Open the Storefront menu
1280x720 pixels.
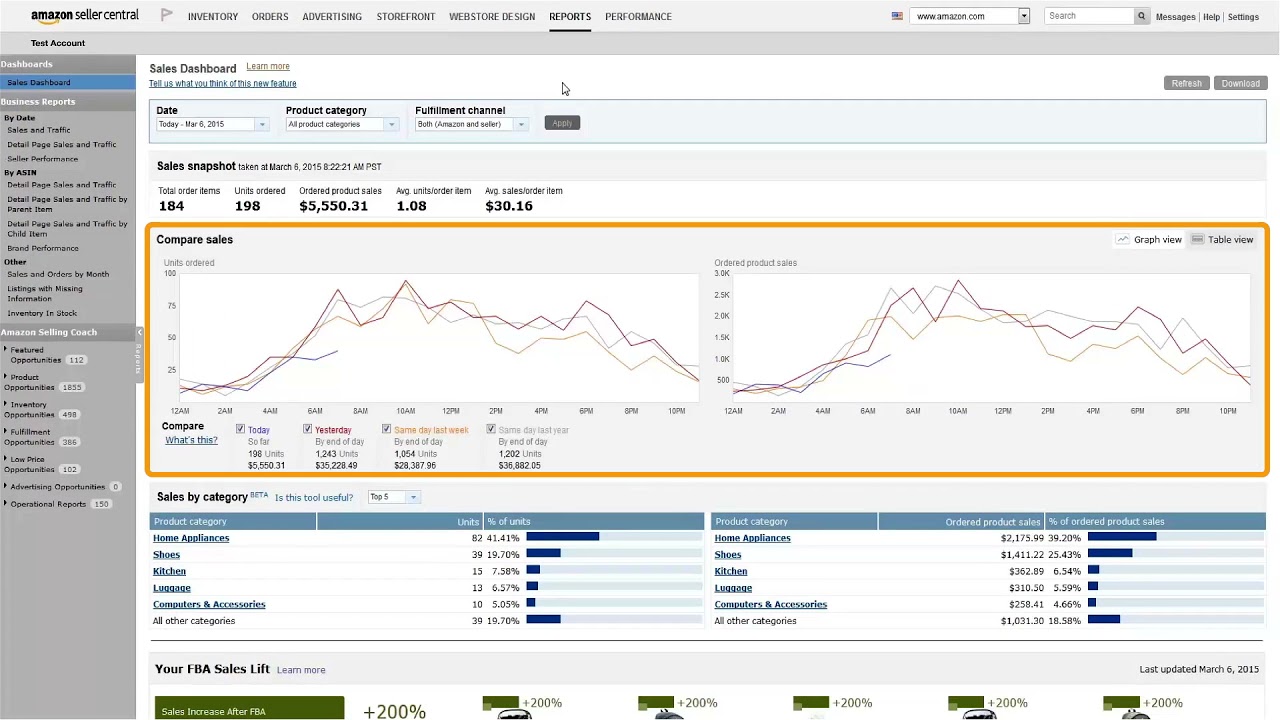tap(406, 17)
